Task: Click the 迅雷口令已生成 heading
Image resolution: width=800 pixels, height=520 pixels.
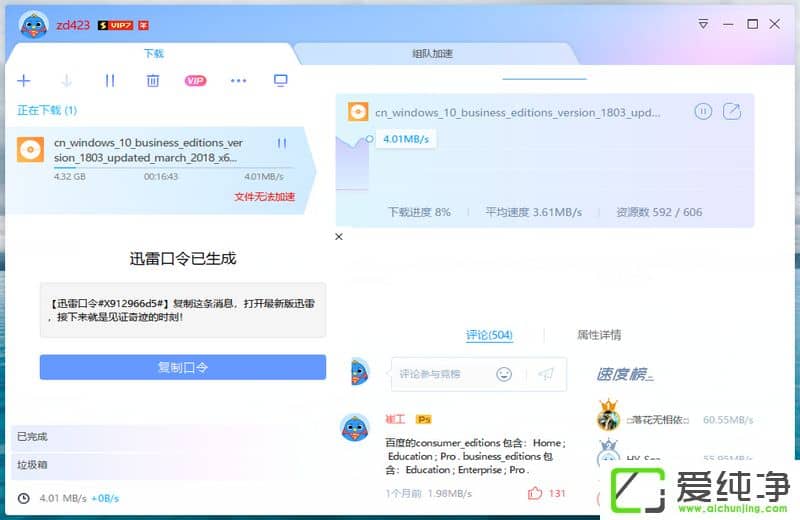Action: [x=183, y=259]
